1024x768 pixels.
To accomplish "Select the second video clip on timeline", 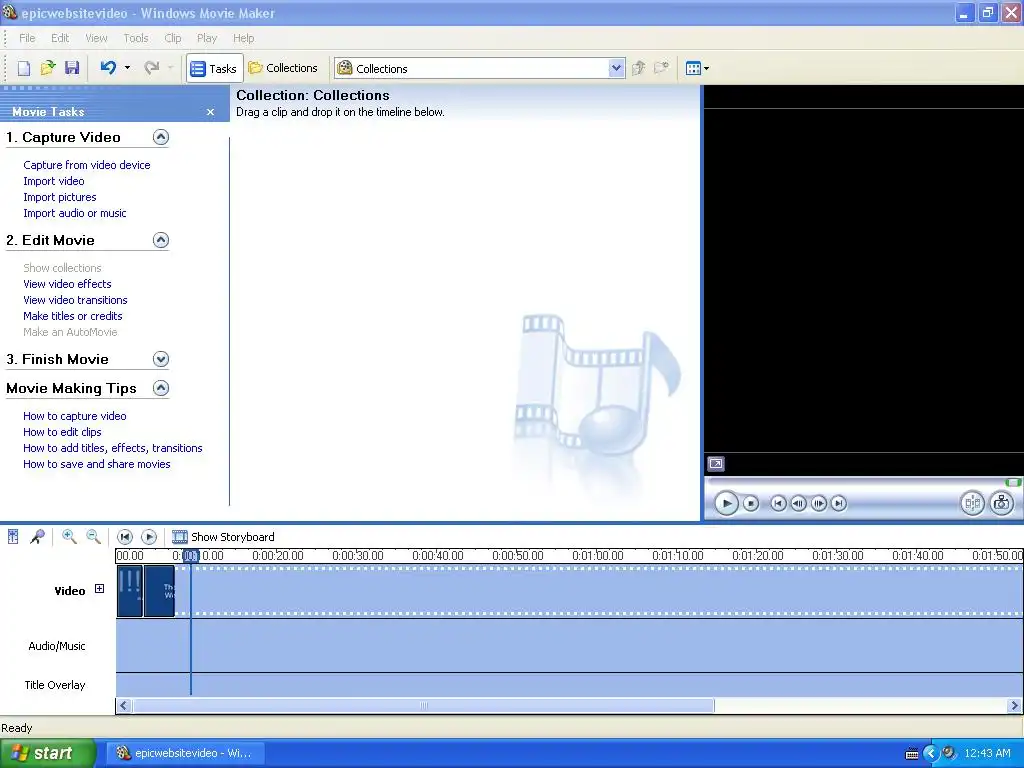I will point(159,591).
